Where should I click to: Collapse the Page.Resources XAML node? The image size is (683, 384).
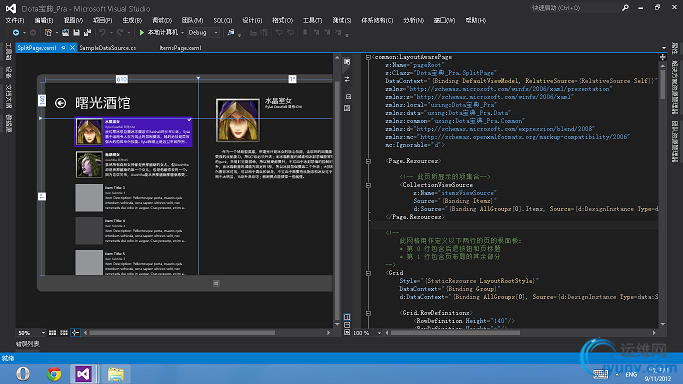pos(369,161)
